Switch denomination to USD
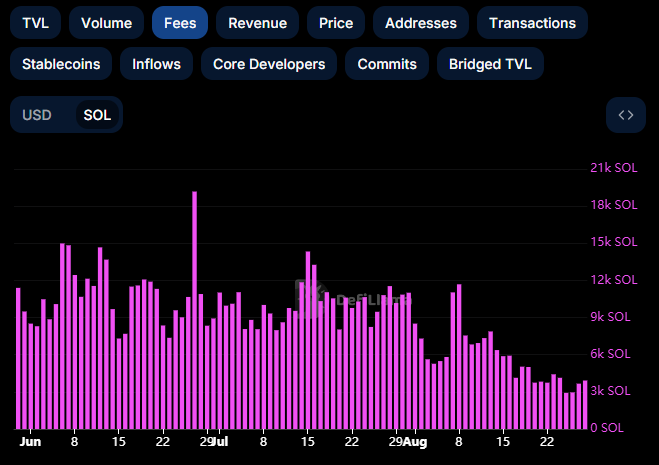 point(37,115)
